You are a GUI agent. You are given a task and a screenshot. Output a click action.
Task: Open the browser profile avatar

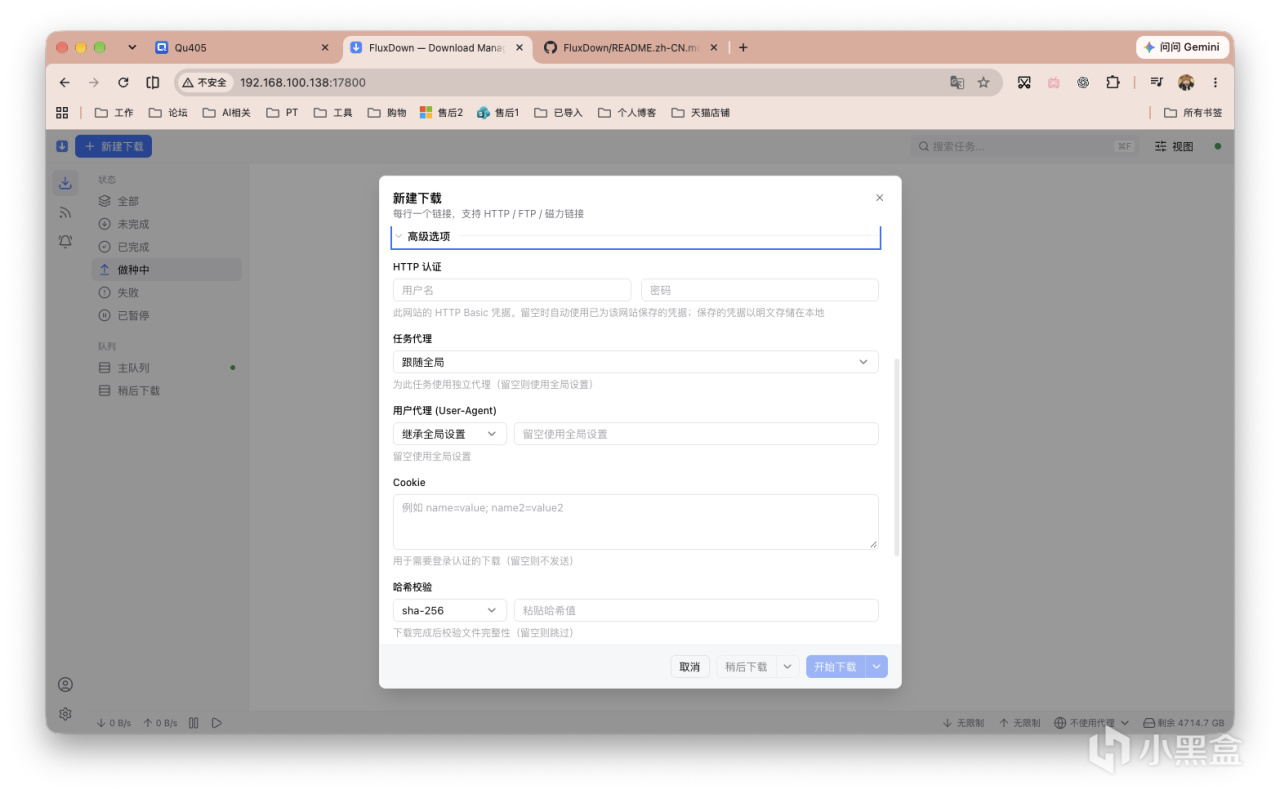click(x=1186, y=83)
